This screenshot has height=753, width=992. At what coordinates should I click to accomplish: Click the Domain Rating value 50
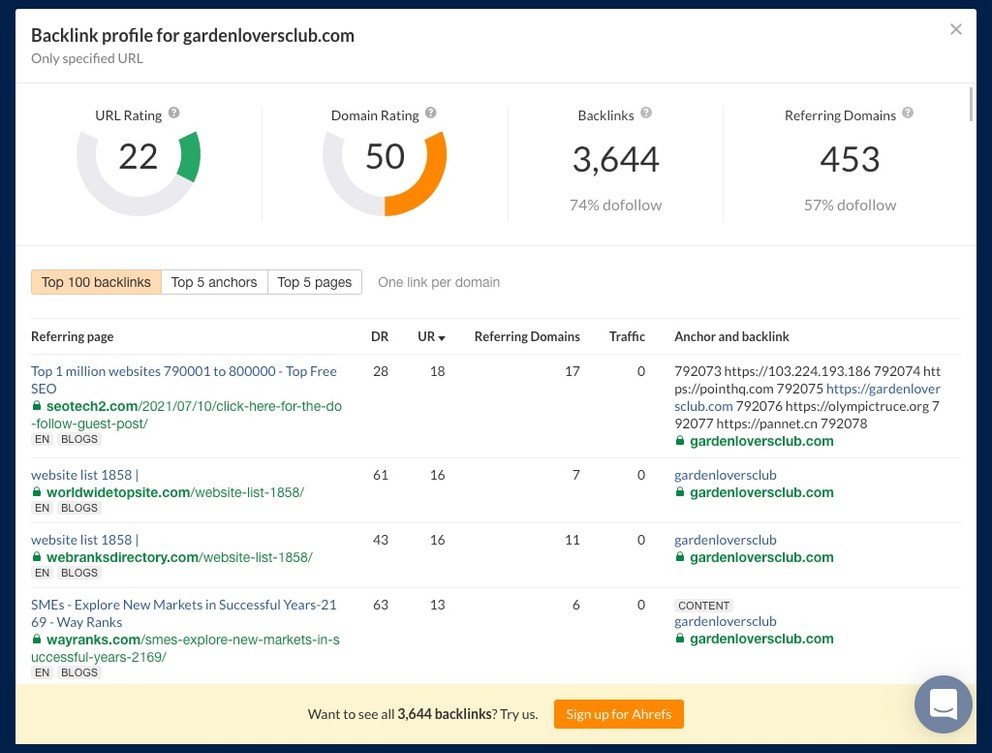click(x=385, y=156)
